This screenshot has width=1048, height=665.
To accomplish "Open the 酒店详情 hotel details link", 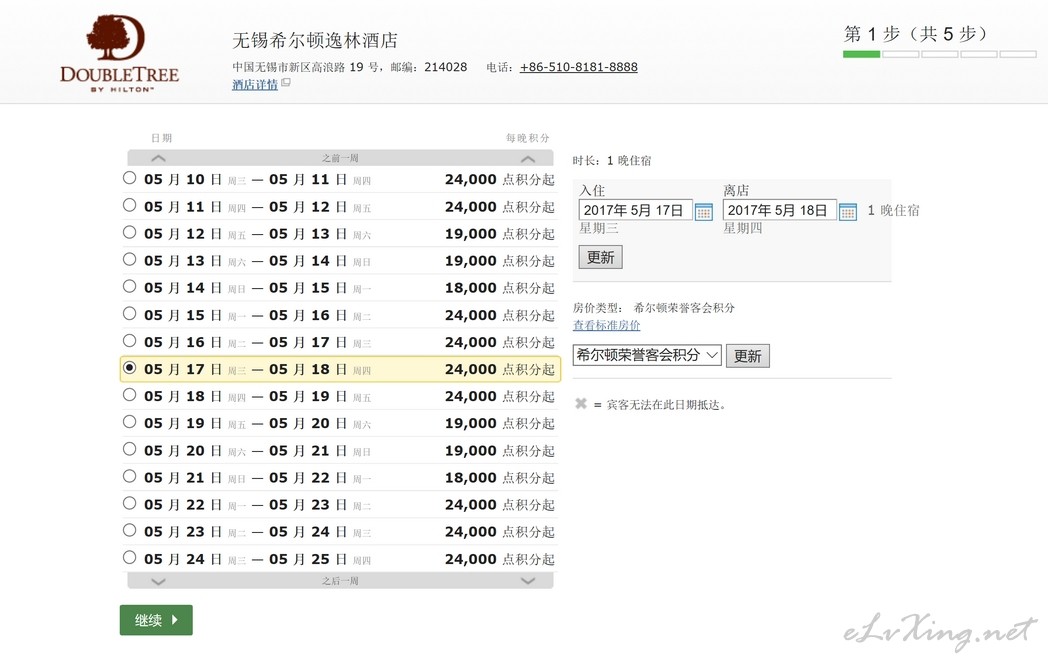I will click(x=255, y=84).
